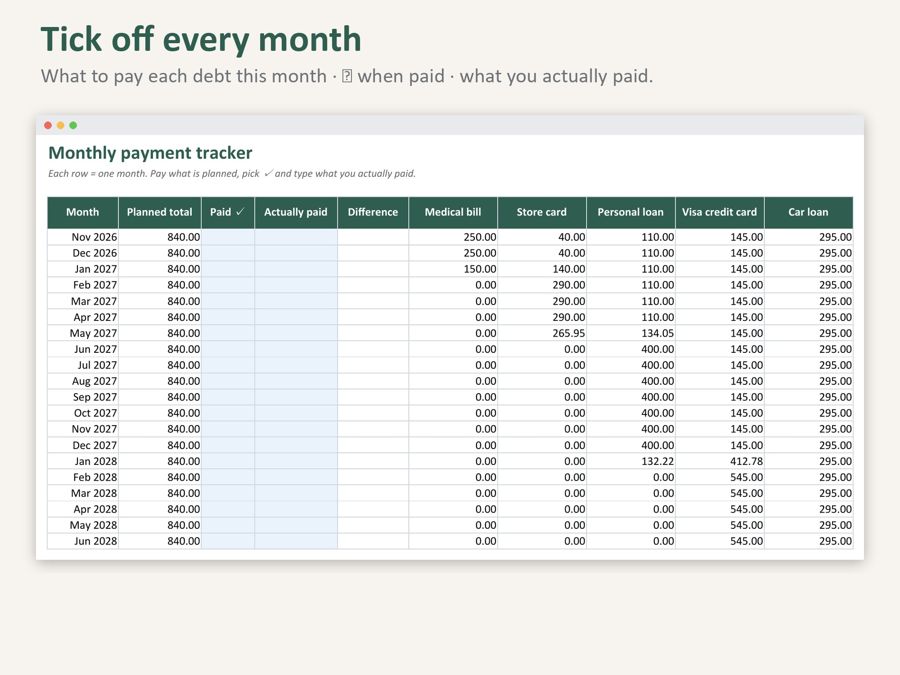Click the Actually paid column header
Screen dimensions: 900x675
[296, 212]
